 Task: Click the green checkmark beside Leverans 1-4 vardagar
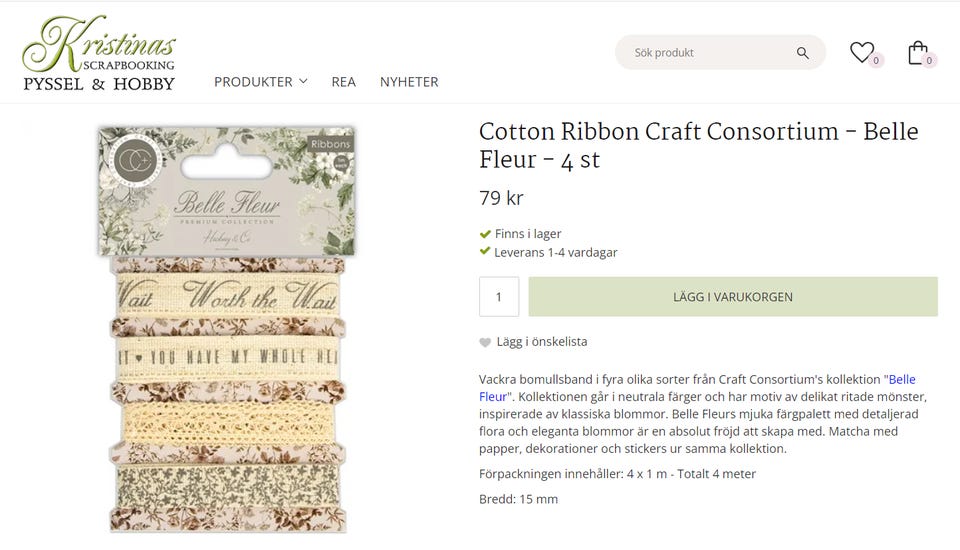pos(485,252)
